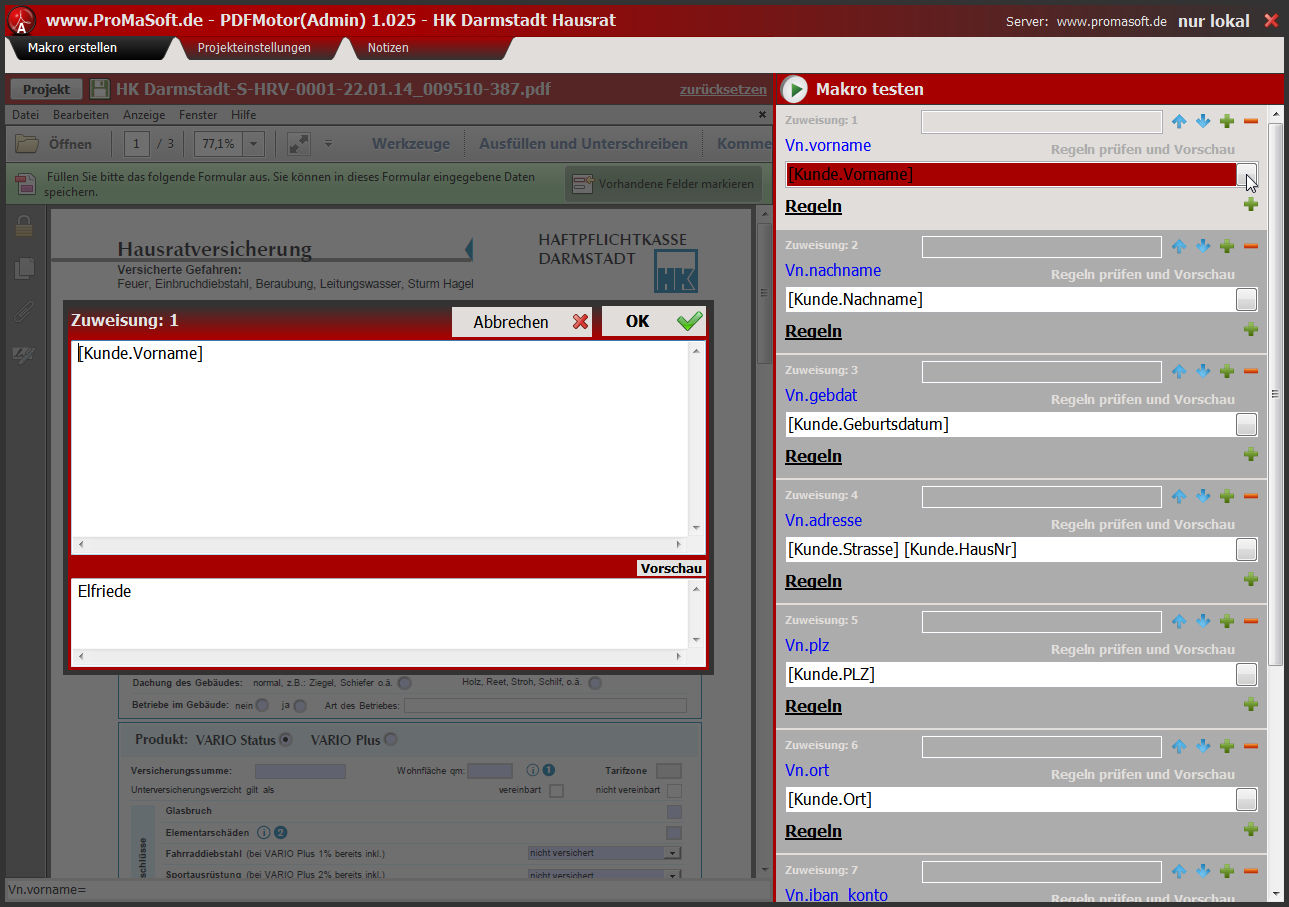Viewport: 1289px width, 907px height.
Task: Click the Vorschau button in the dialog
Action: [671, 568]
